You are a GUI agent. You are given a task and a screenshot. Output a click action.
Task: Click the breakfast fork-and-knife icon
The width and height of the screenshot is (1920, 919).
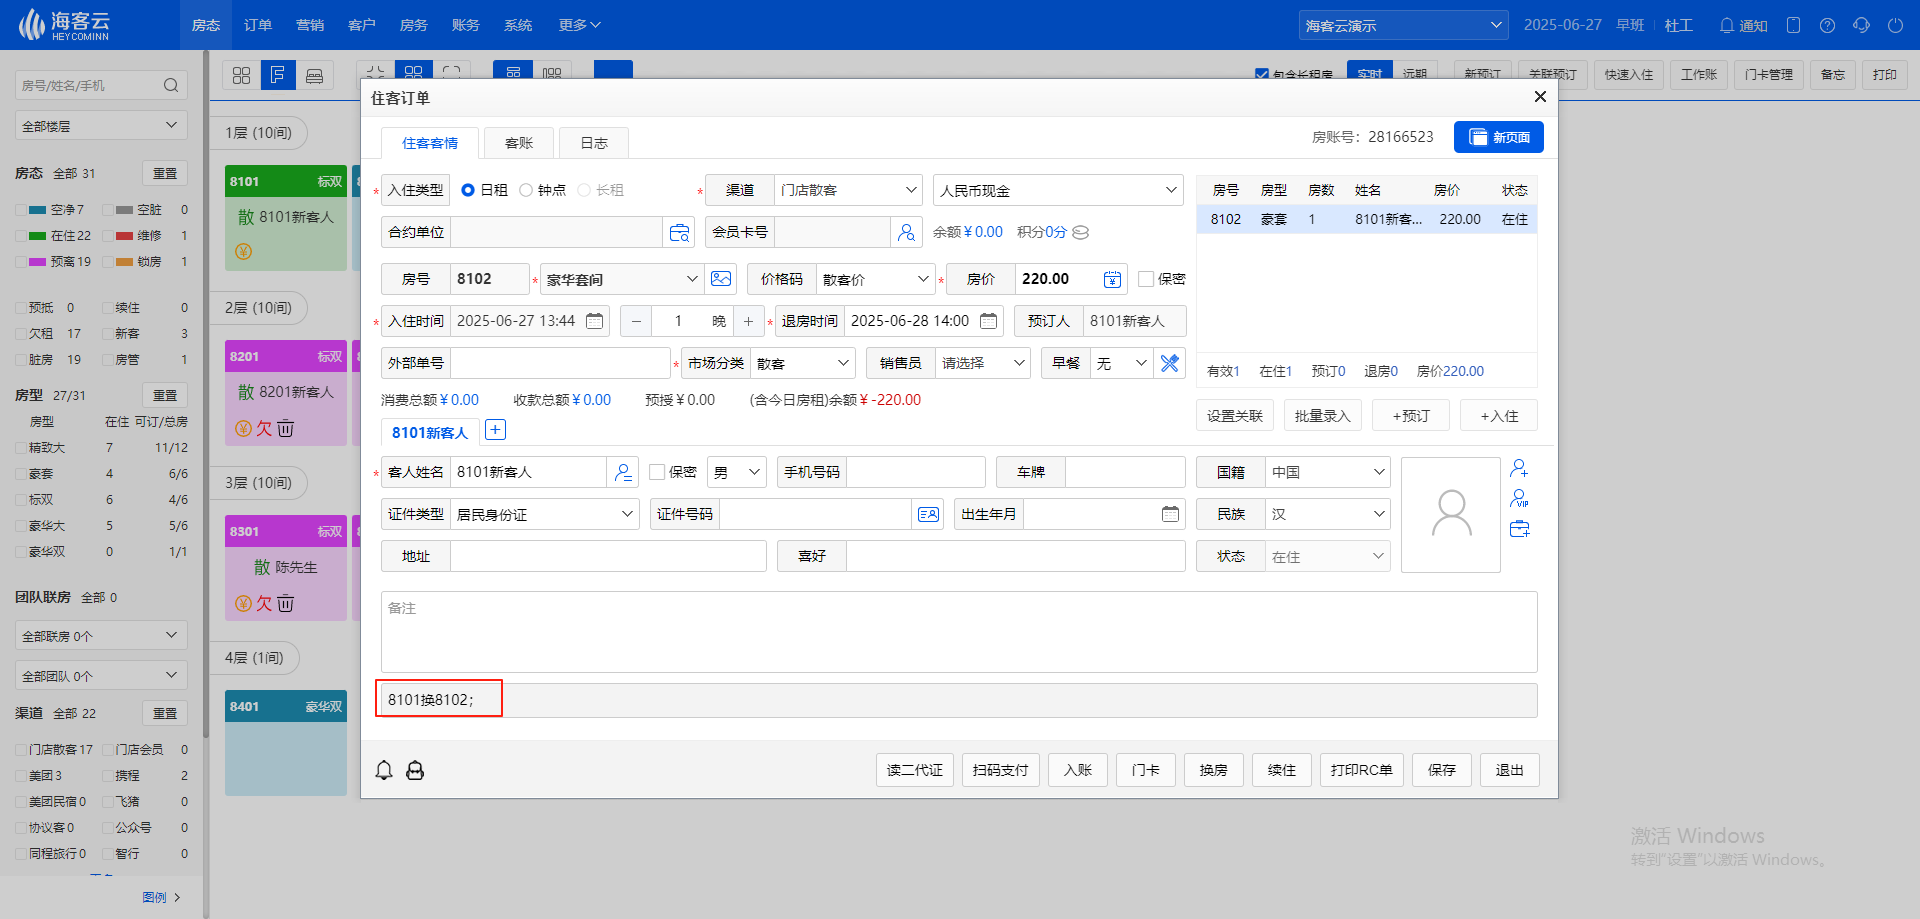tap(1170, 363)
